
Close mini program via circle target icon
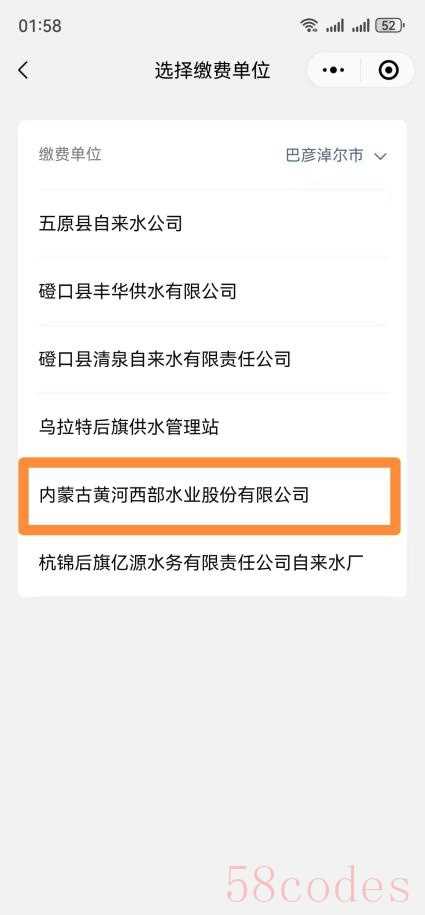388,71
